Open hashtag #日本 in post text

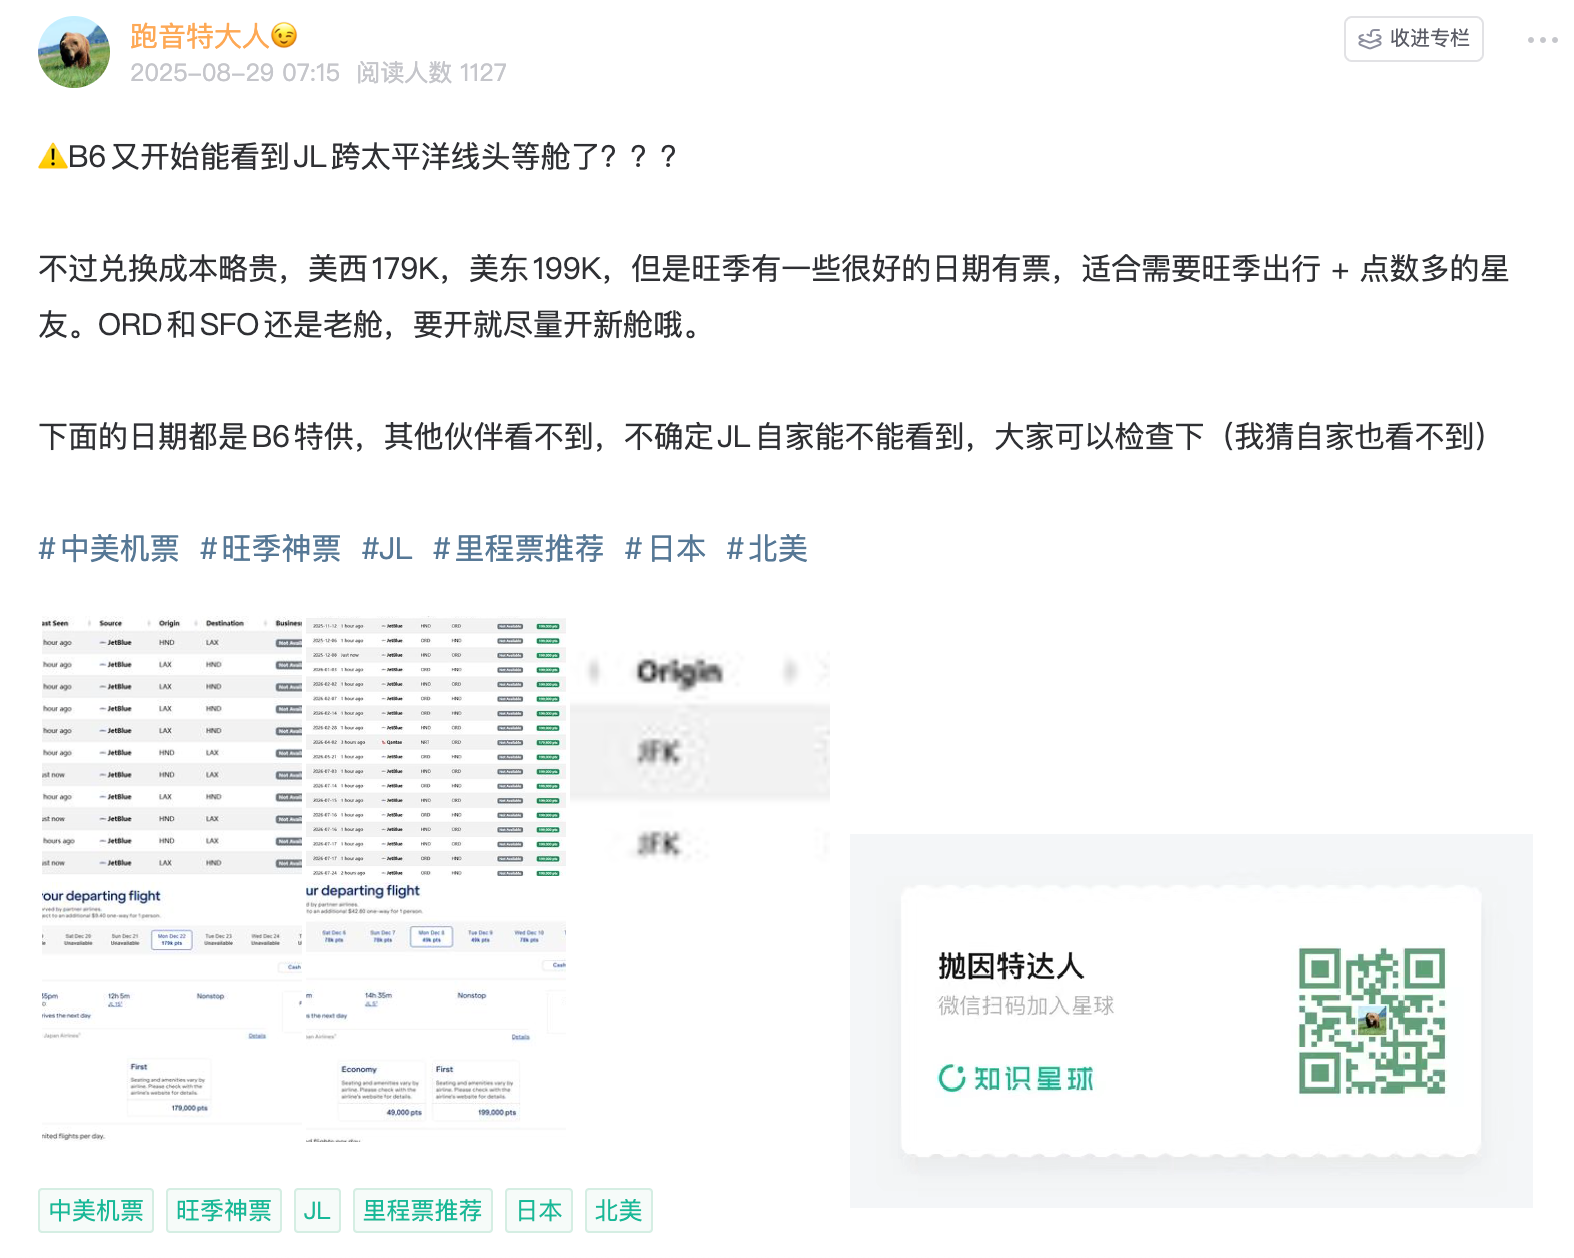tap(665, 548)
